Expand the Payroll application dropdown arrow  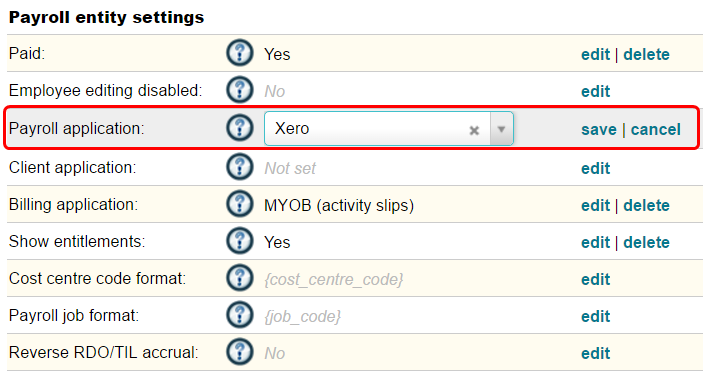coord(501,129)
